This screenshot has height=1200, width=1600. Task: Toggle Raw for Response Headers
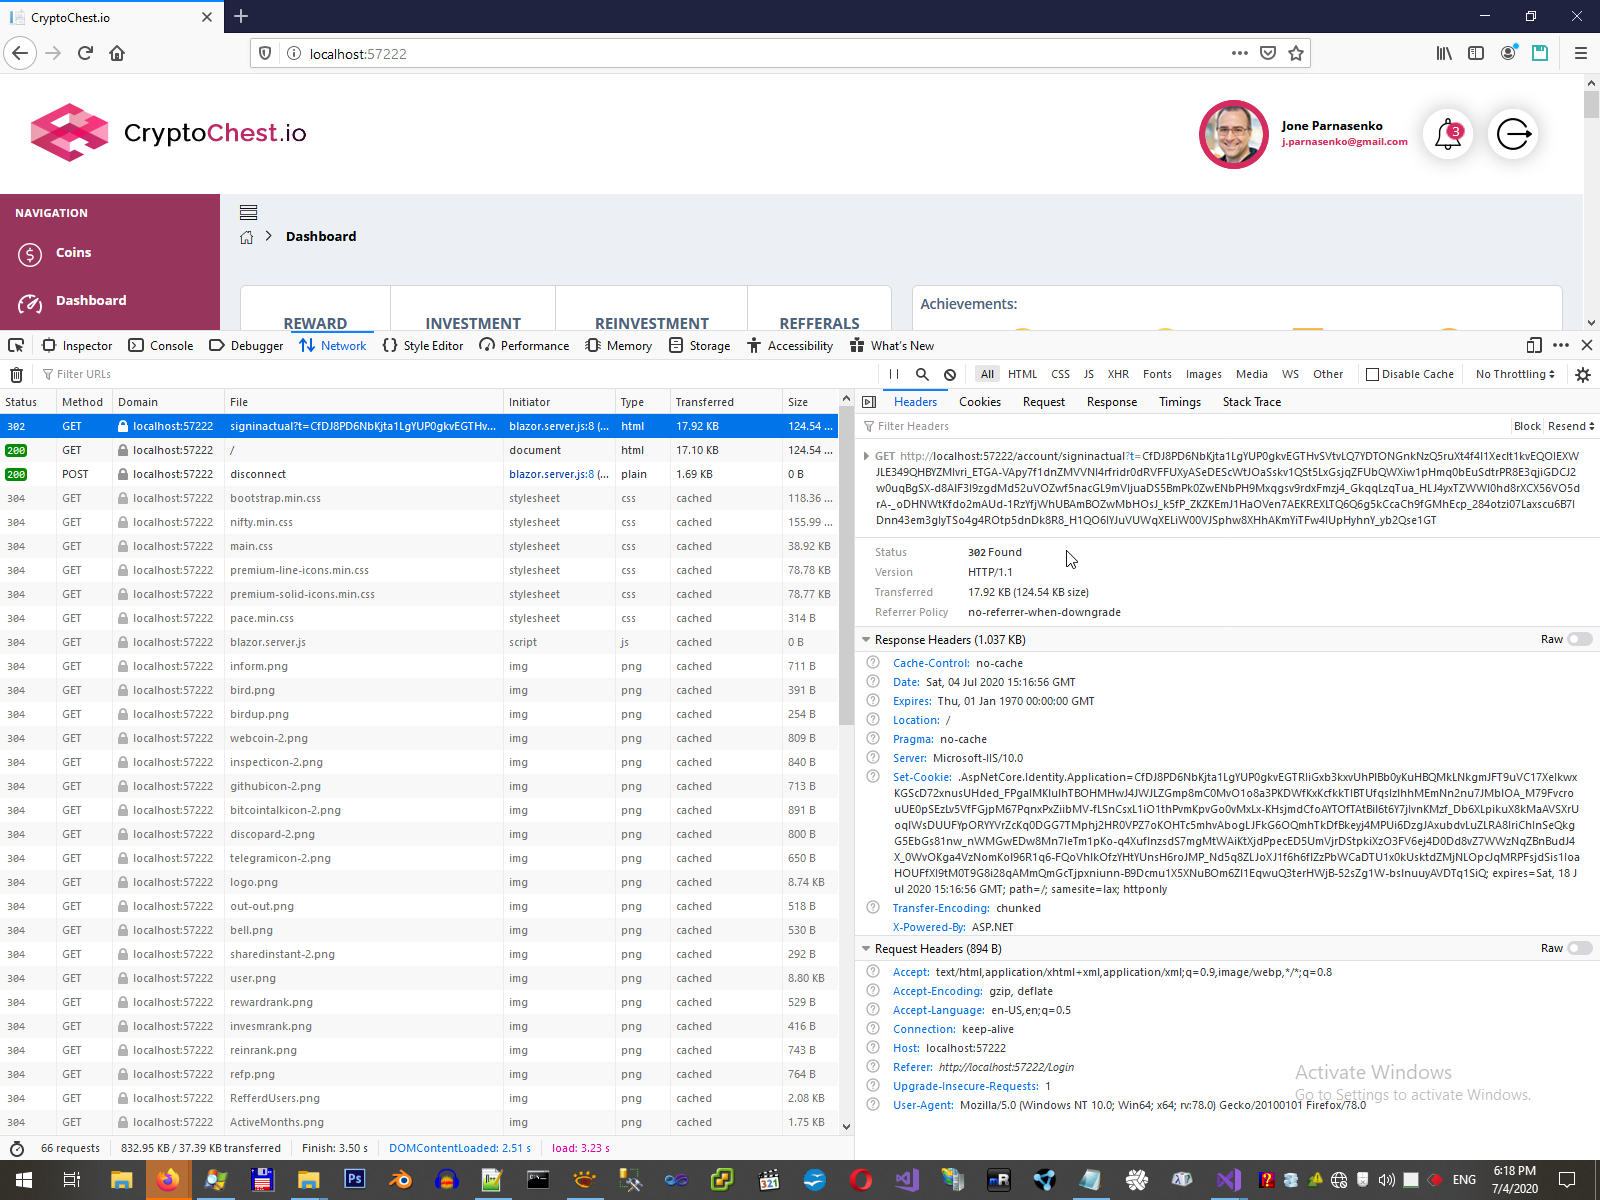[x=1580, y=639]
